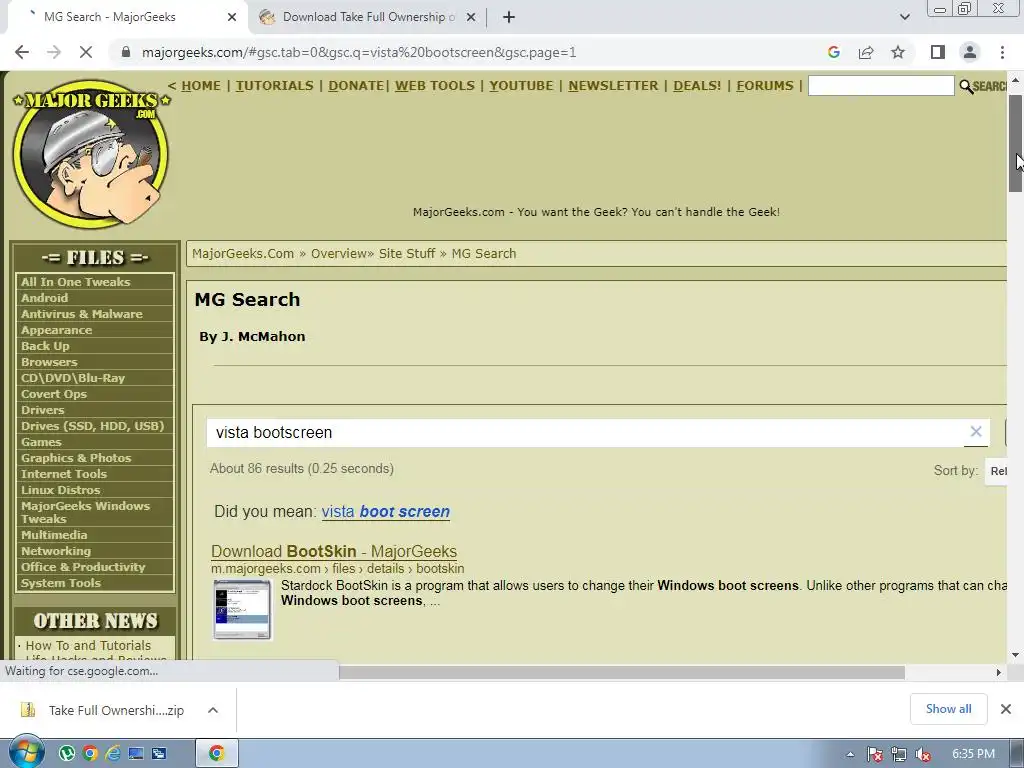The image size is (1024, 768).
Task: Open options for Take Full Ownership zip download
Action: click(x=213, y=710)
